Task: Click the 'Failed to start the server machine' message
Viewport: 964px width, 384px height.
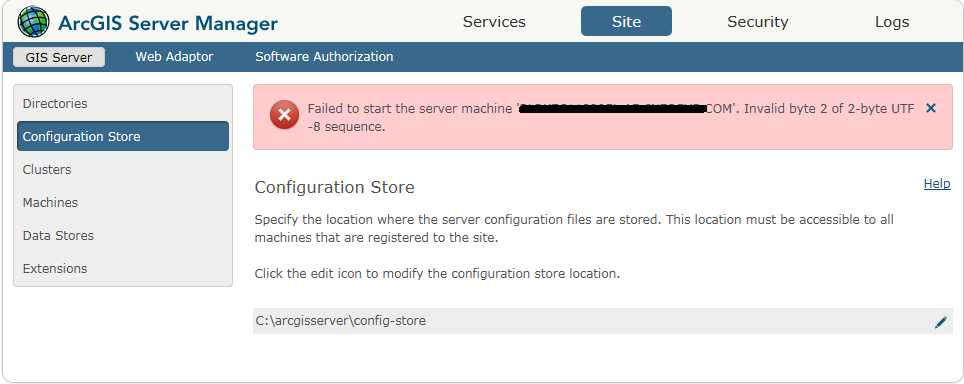Action: [x=611, y=117]
